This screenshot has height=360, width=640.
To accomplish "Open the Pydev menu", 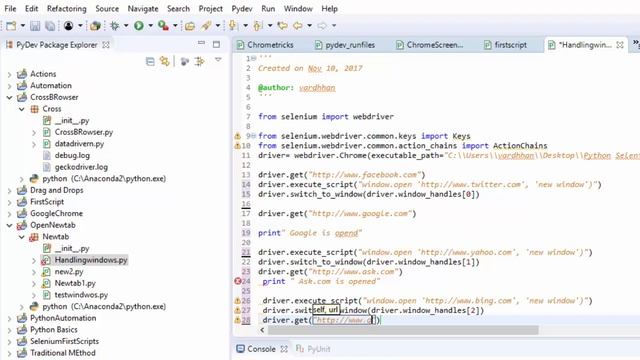I will (242, 9).
